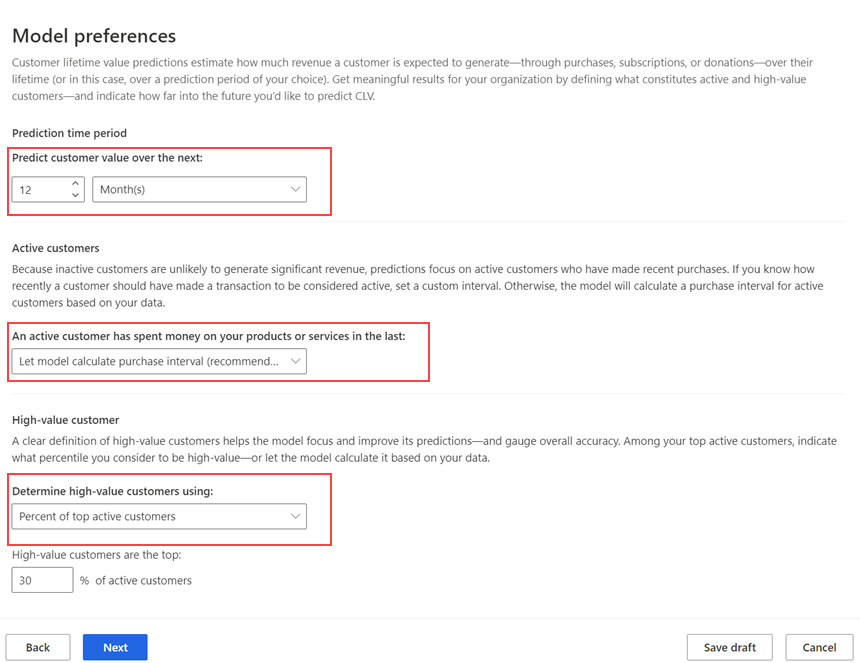Click the increment arrow on prediction period stepper
This screenshot has width=860, height=663.
[x=75, y=183]
